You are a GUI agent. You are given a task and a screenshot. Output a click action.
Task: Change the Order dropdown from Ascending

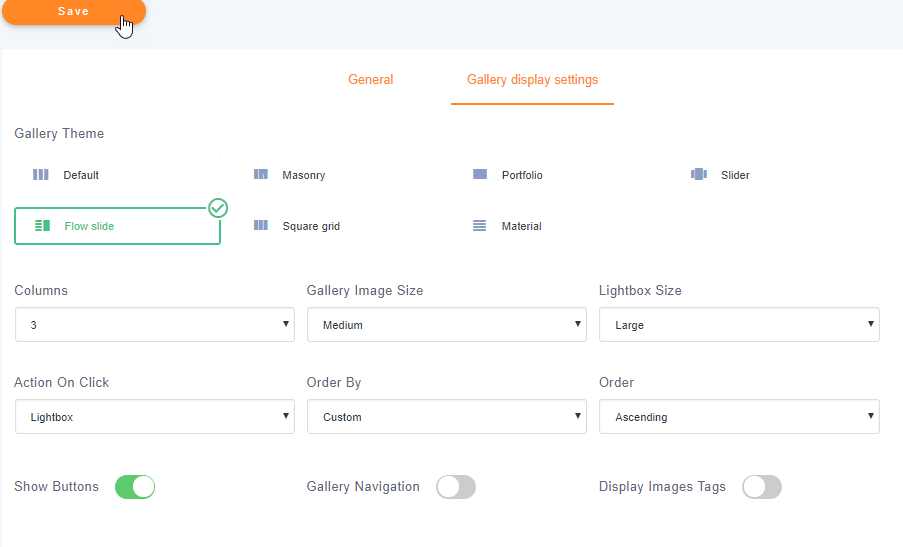coord(739,417)
